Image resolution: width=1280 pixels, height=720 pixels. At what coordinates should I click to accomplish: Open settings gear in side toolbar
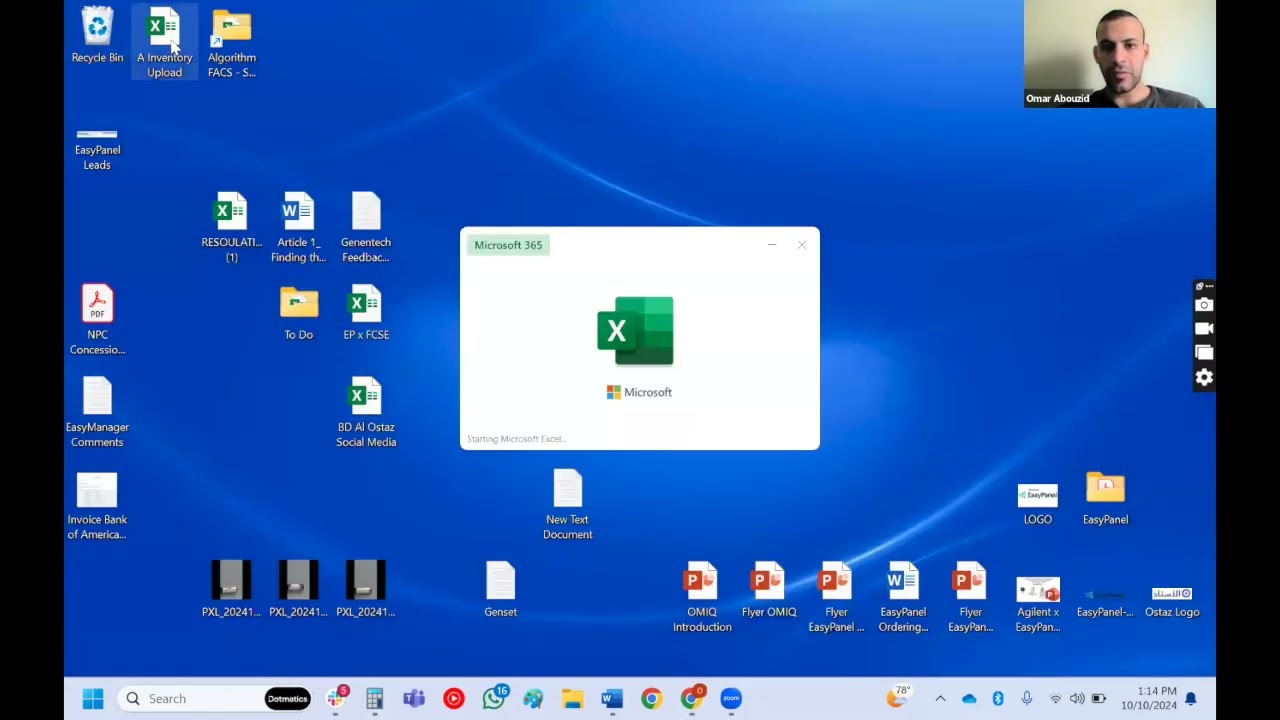pos(1204,377)
